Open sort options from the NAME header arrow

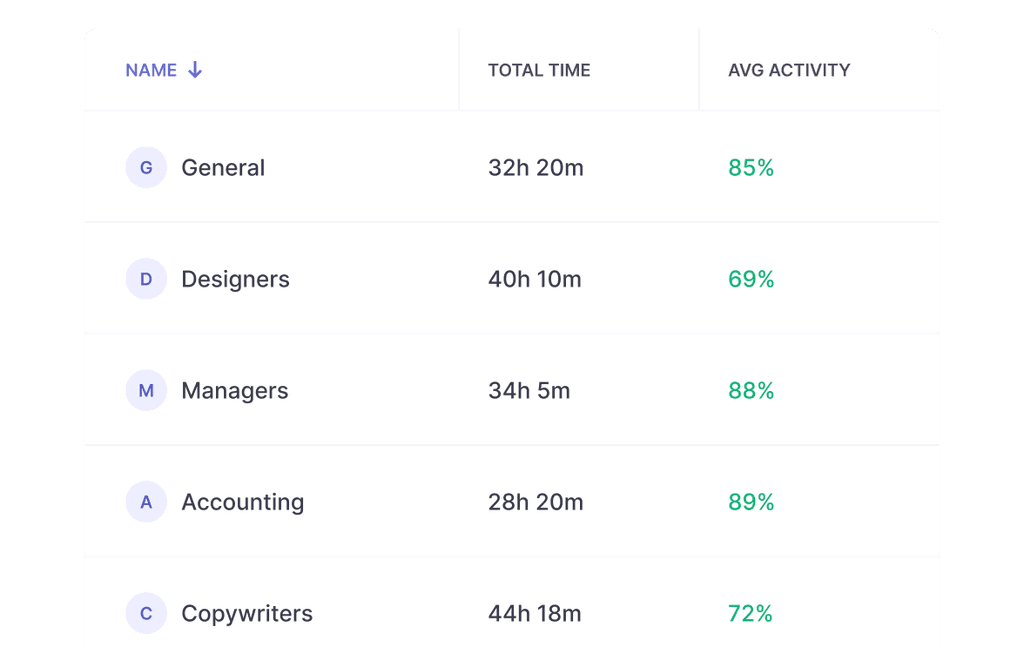click(195, 70)
